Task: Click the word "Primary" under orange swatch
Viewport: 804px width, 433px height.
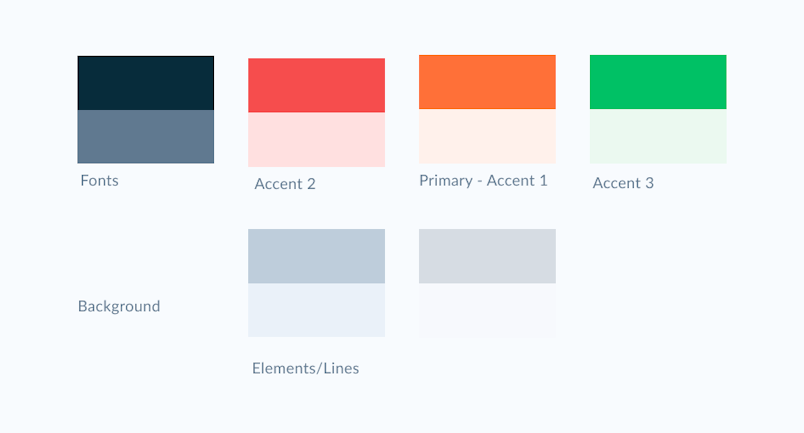Action: coord(445,181)
